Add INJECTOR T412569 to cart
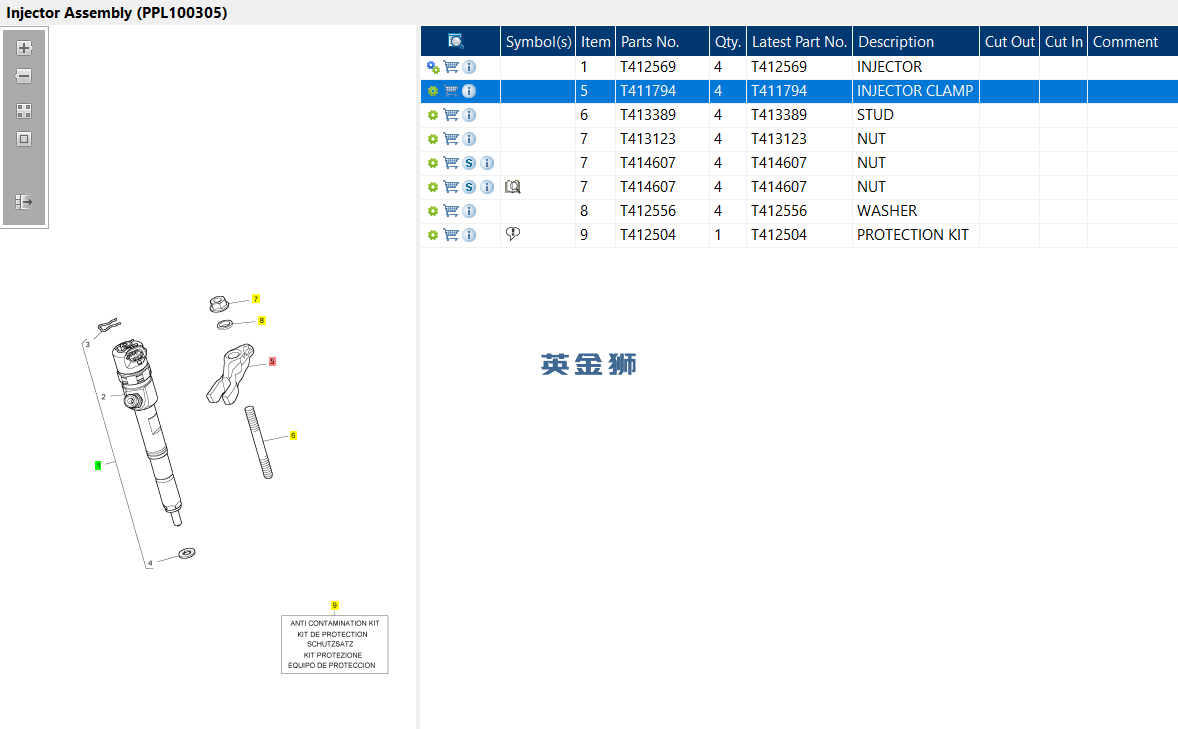This screenshot has width=1178, height=729. pos(451,67)
